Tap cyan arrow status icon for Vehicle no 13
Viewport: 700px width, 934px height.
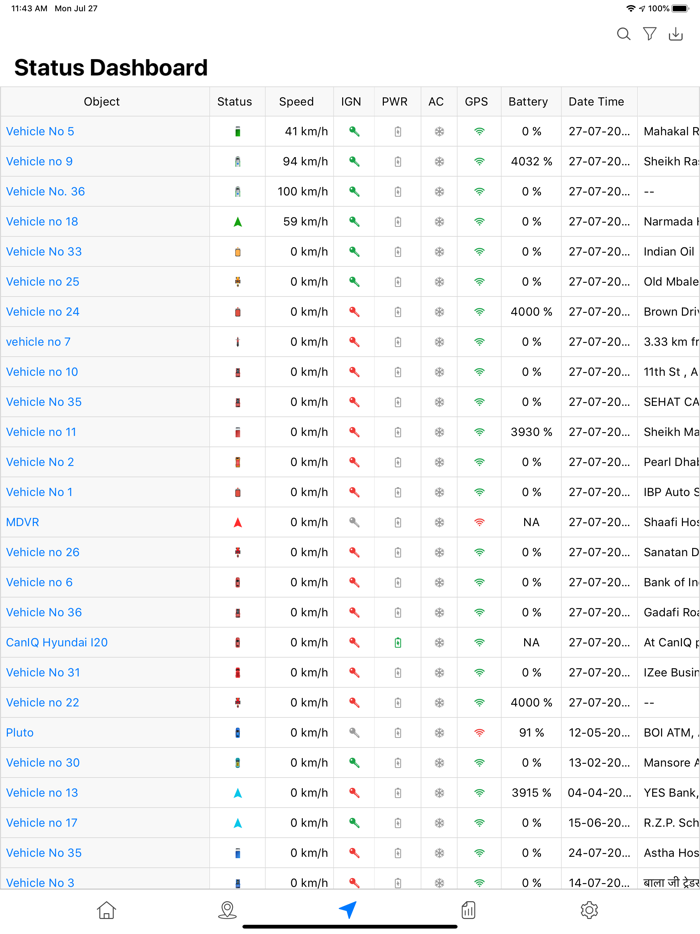tap(238, 793)
